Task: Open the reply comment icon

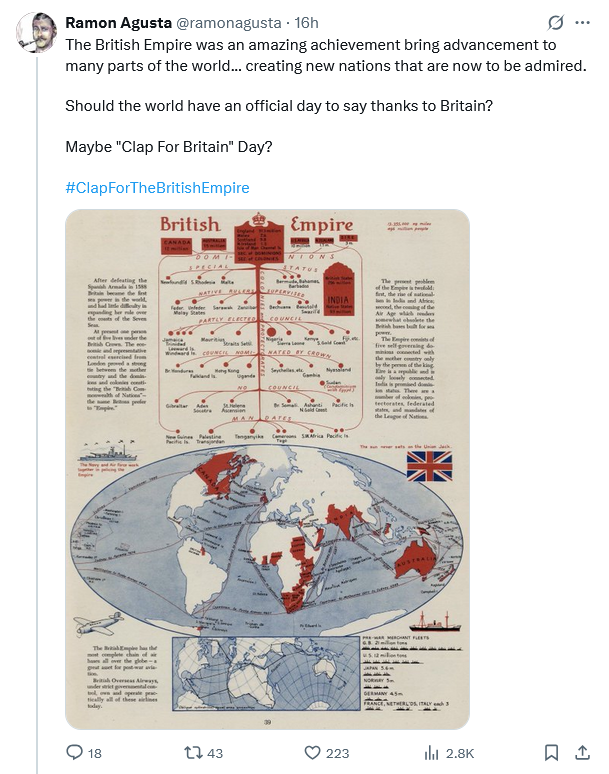Action: [x=75, y=753]
